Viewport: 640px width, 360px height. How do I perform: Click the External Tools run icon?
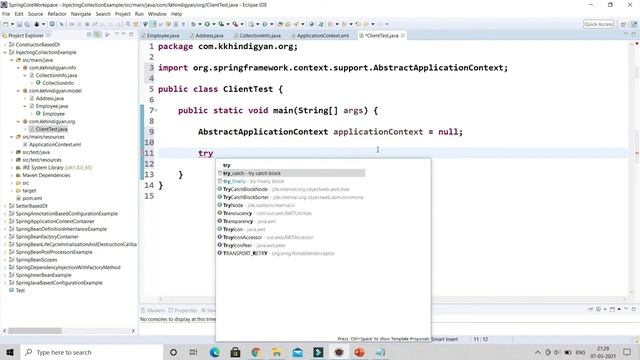[x=235, y=24]
